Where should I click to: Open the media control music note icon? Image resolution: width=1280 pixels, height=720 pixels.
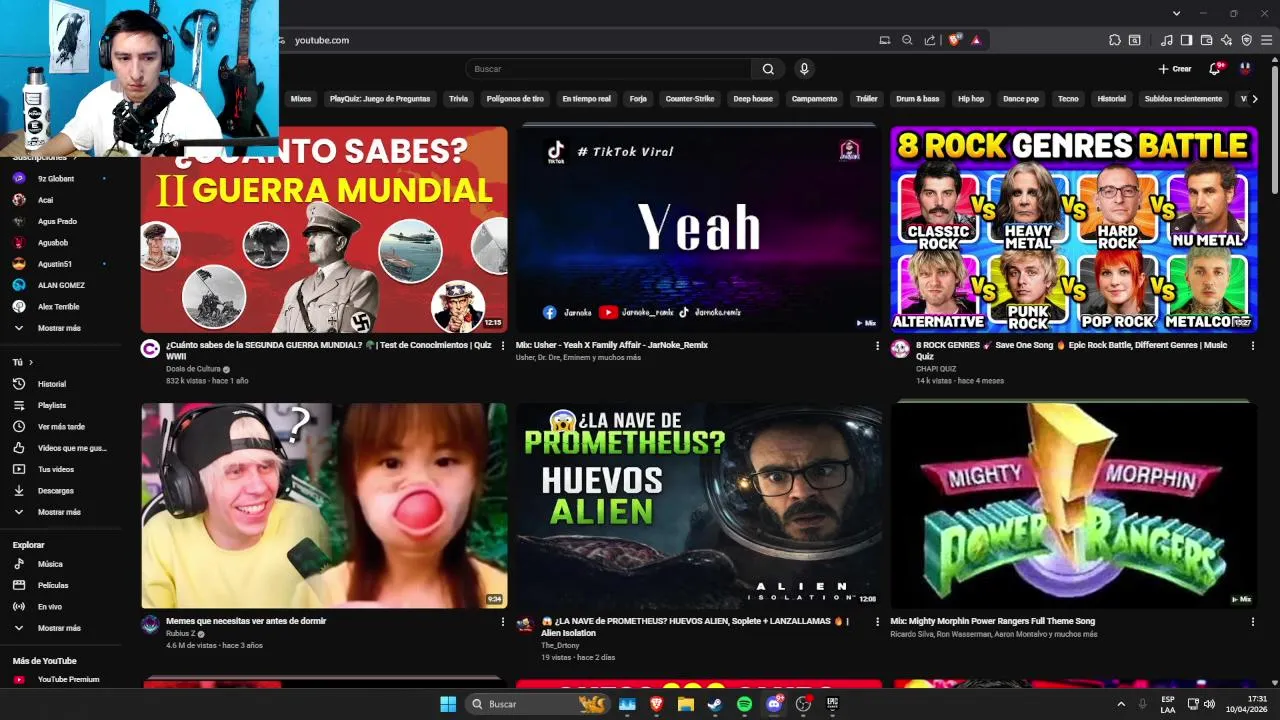click(x=1167, y=40)
